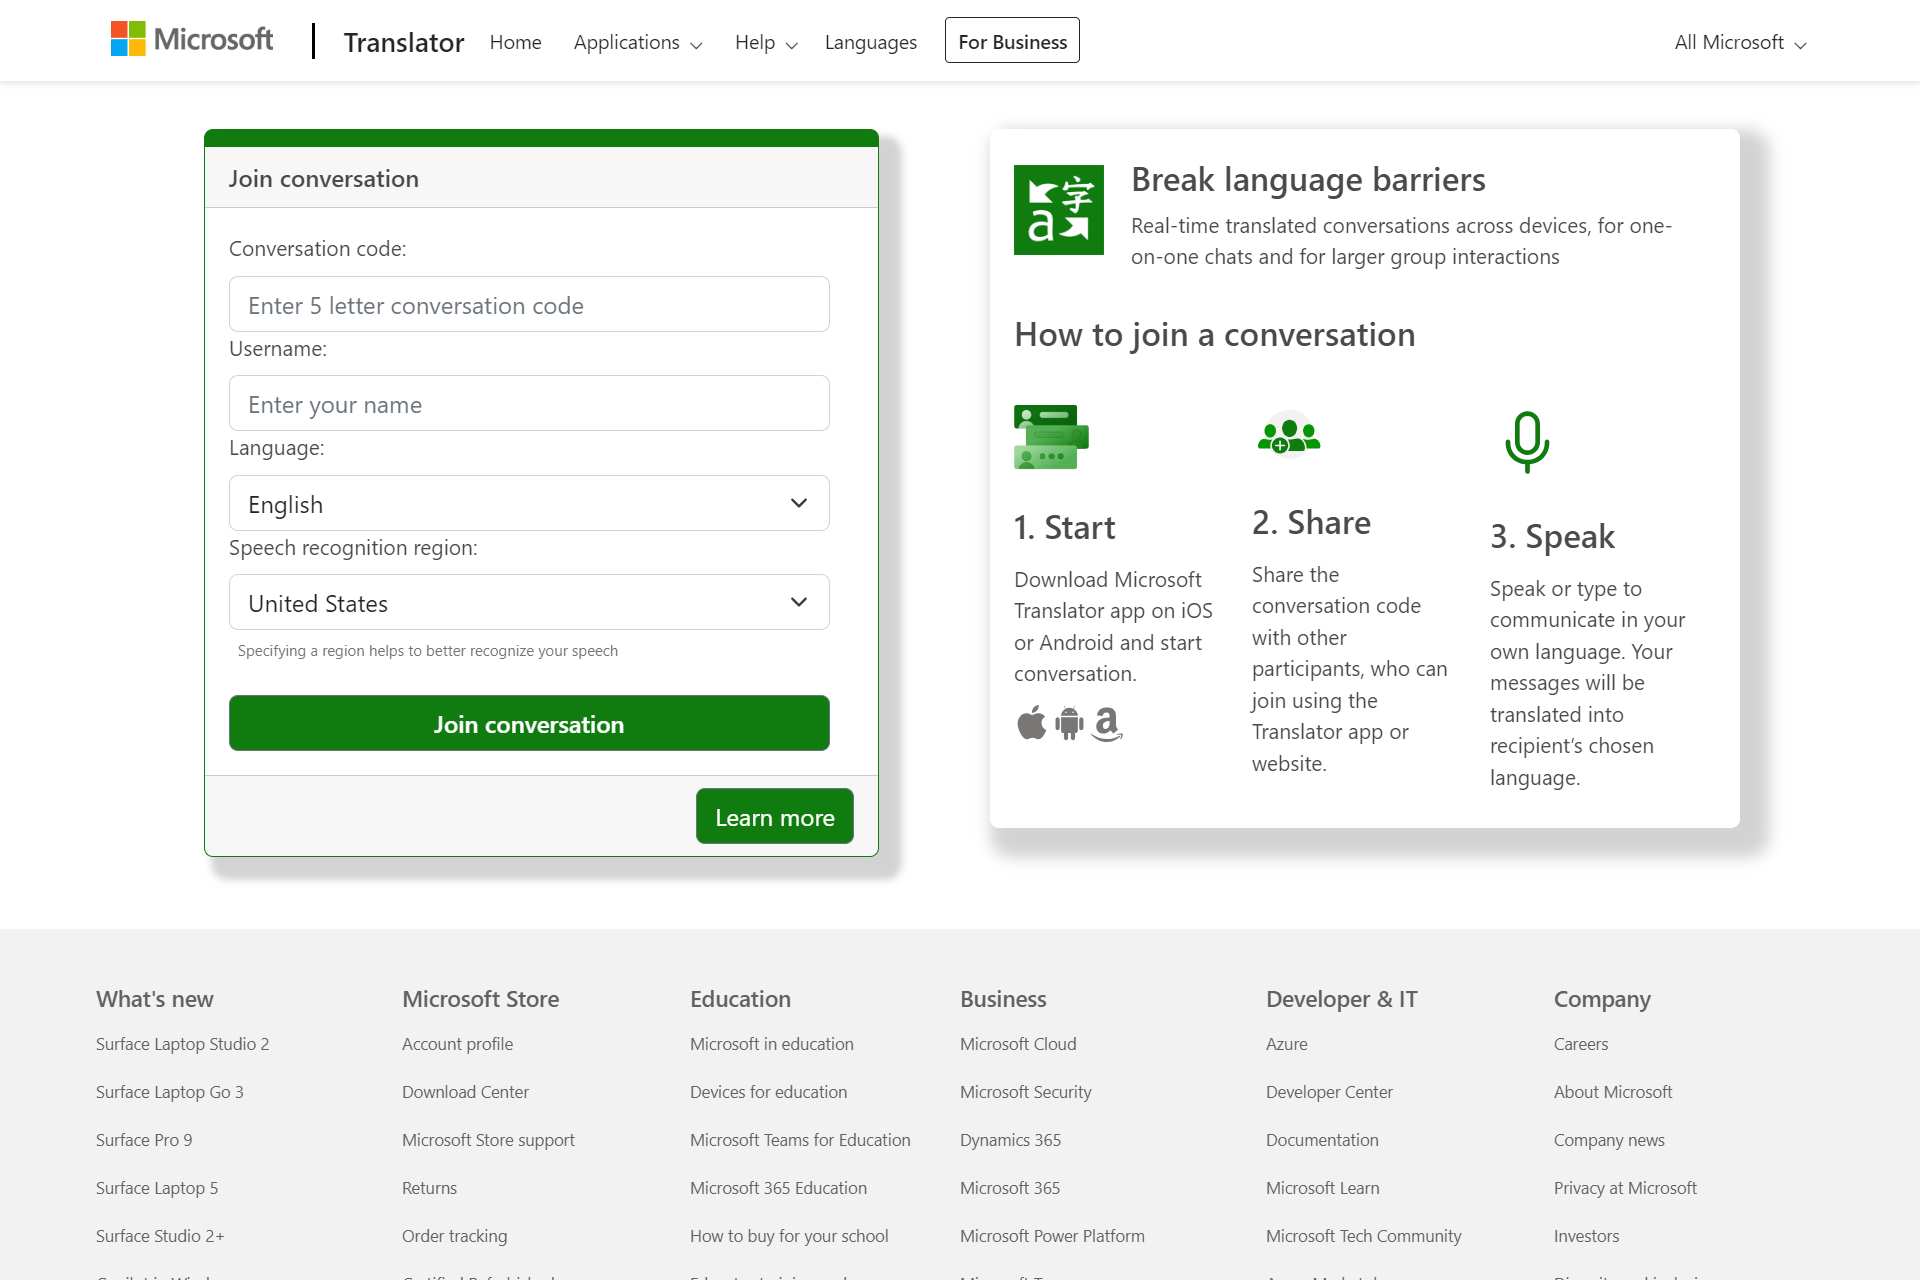Image resolution: width=1920 pixels, height=1280 pixels.
Task: Open Dynamics 365 footer link
Action: pos(1010,1140)
